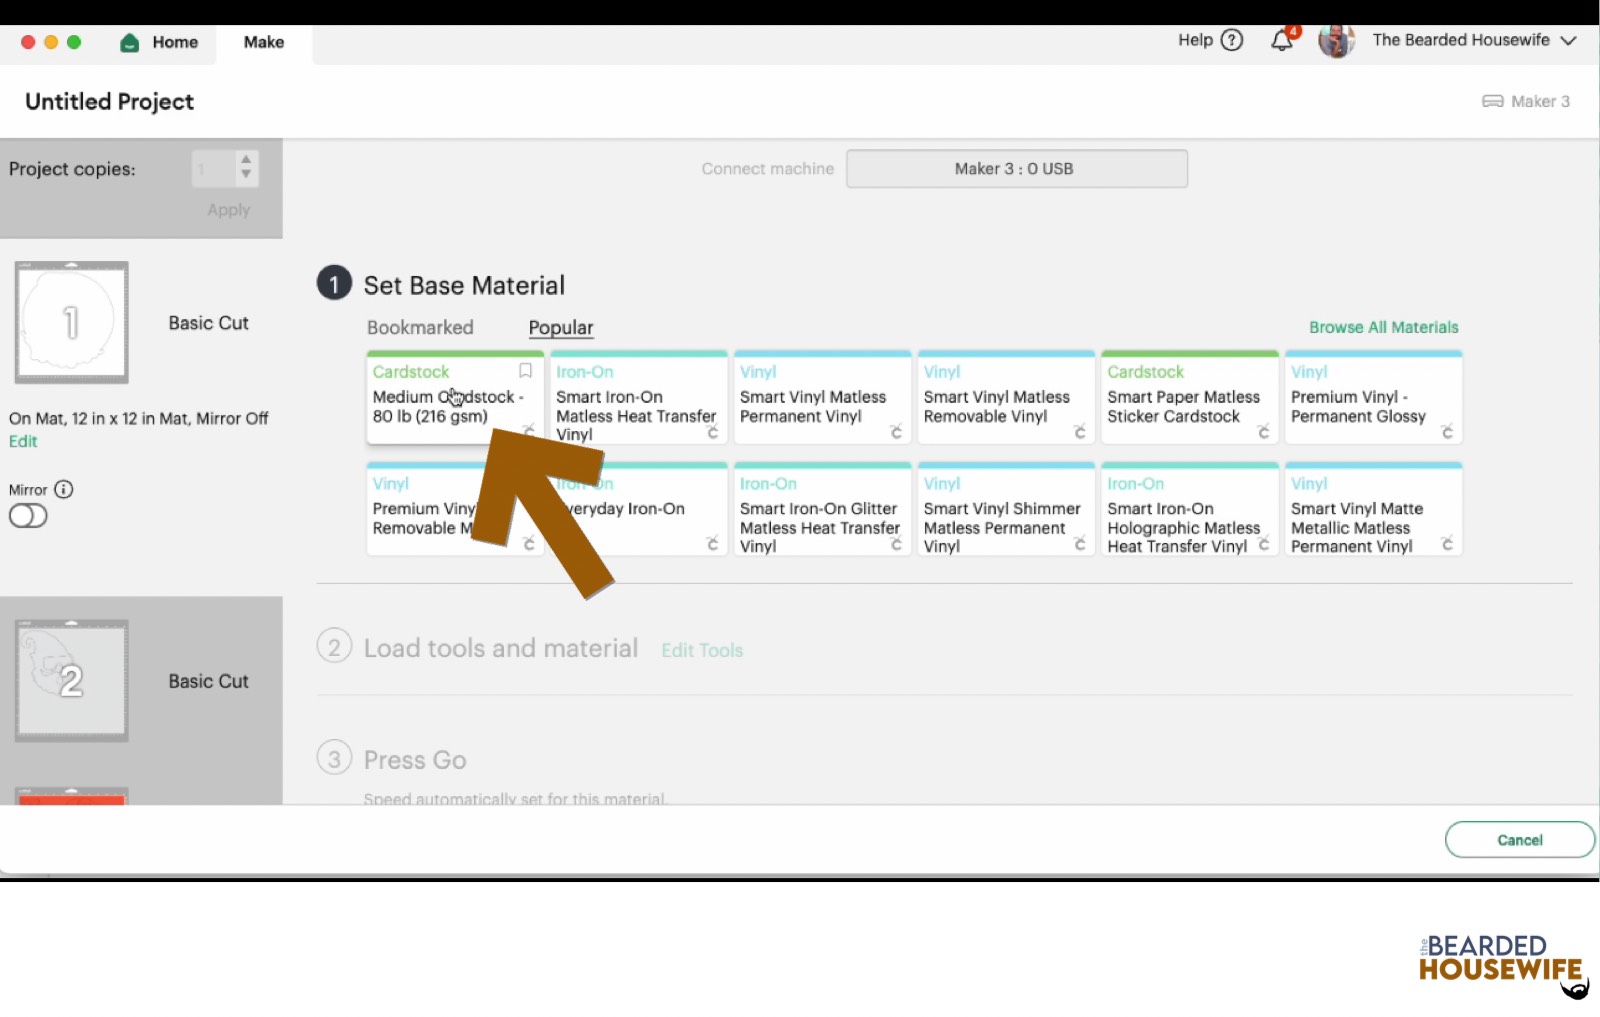Click Cricut icon on Smart Iron-On Matless Heat Transfer card

click(713, 432)
